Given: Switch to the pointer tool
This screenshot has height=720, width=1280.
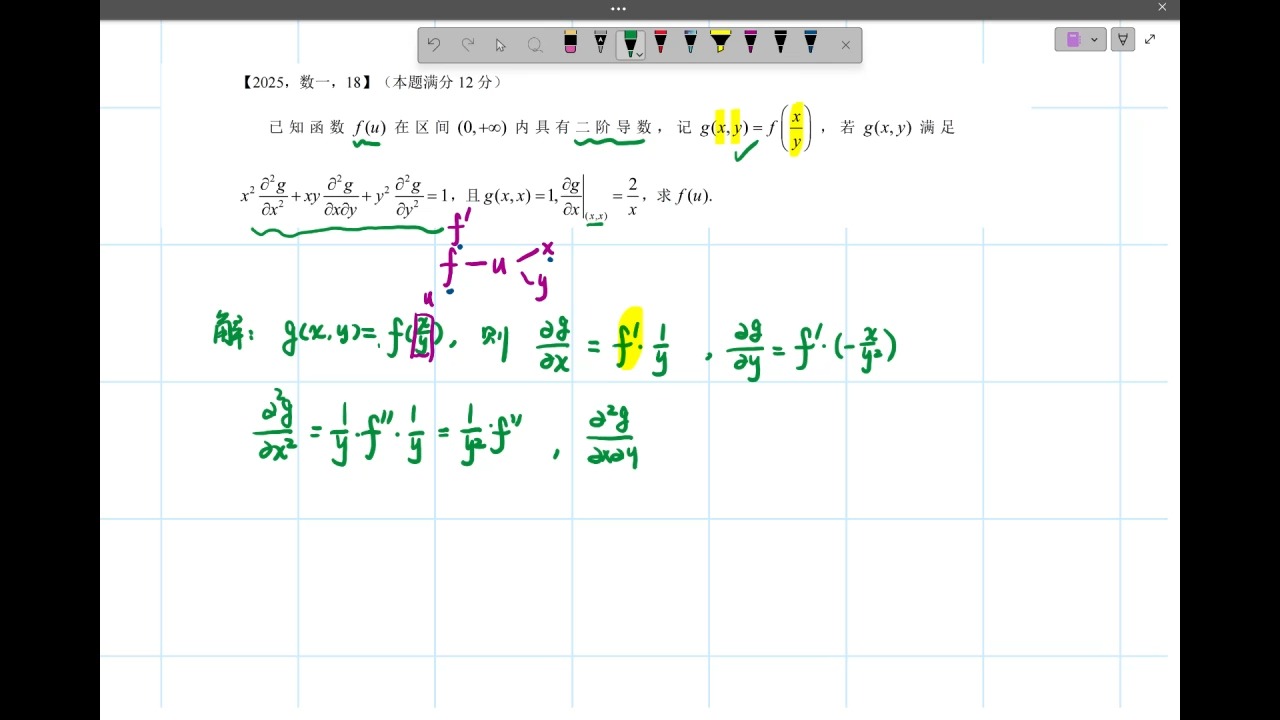Looking at the screenshot, I should tap(499, 44).
